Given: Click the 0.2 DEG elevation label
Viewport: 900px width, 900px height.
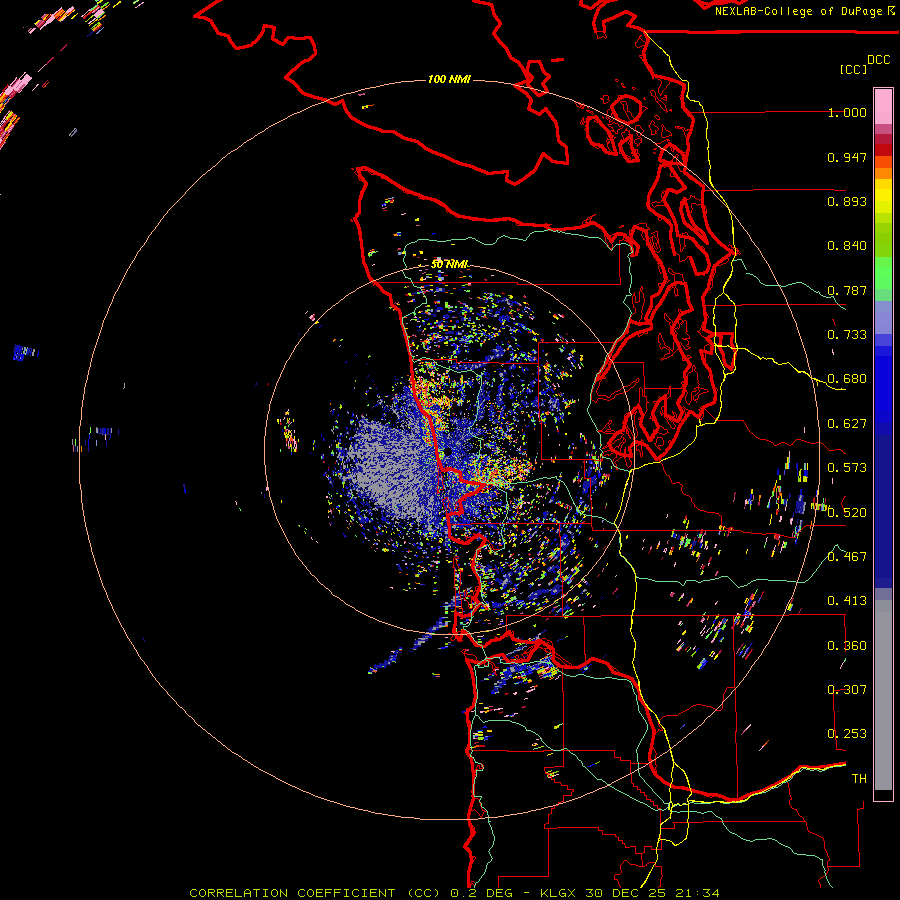Looking at the screenshot, I should (482, 893).
